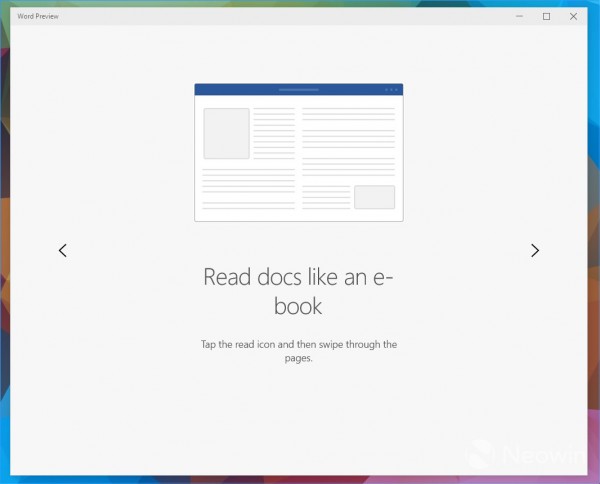The width and height of the screenshot is (600, 484).
Task: Maximize the Word Preview window
Action: click(546, 16)
